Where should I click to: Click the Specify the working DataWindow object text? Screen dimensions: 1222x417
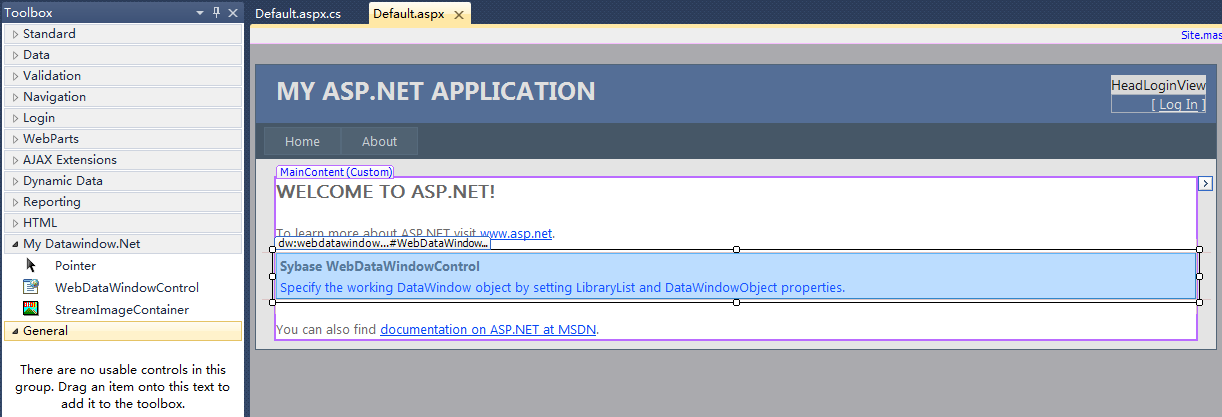[562, 288]
